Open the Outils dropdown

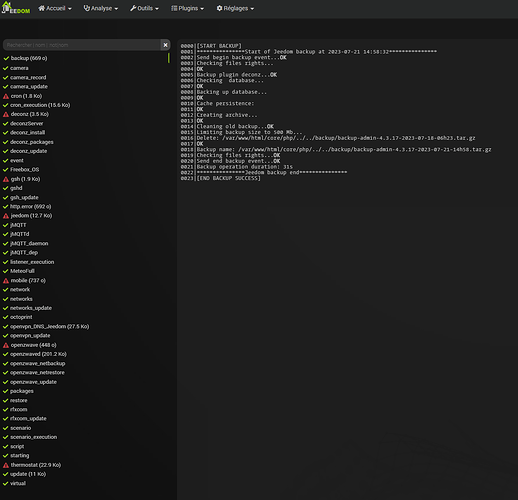(x=144, y=8)
